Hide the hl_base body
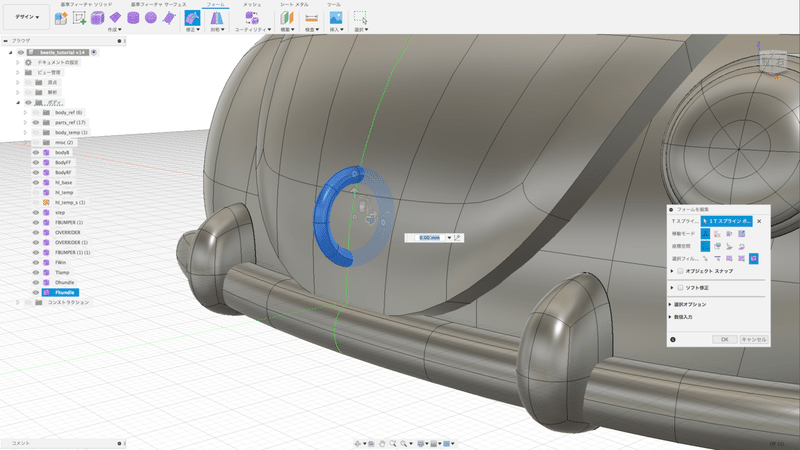Screen dimensions: 800x450 pyautogui.click(x=36, y=182)
